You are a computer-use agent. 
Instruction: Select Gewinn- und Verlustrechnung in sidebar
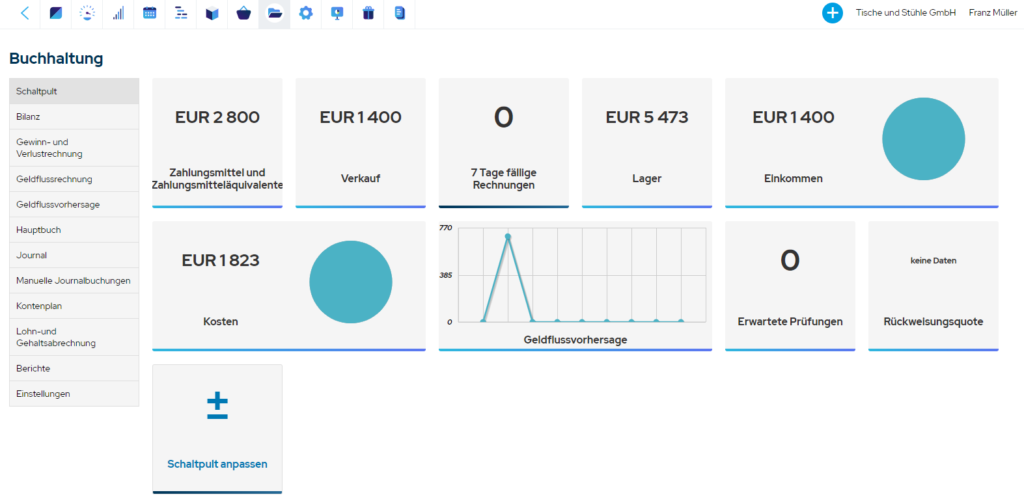(x=74, y=148)
